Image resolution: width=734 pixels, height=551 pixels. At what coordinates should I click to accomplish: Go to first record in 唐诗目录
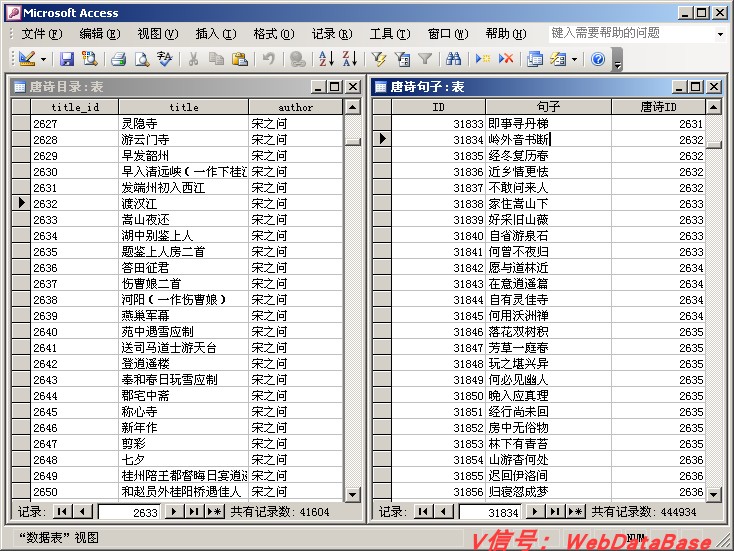tap(62, 511)
